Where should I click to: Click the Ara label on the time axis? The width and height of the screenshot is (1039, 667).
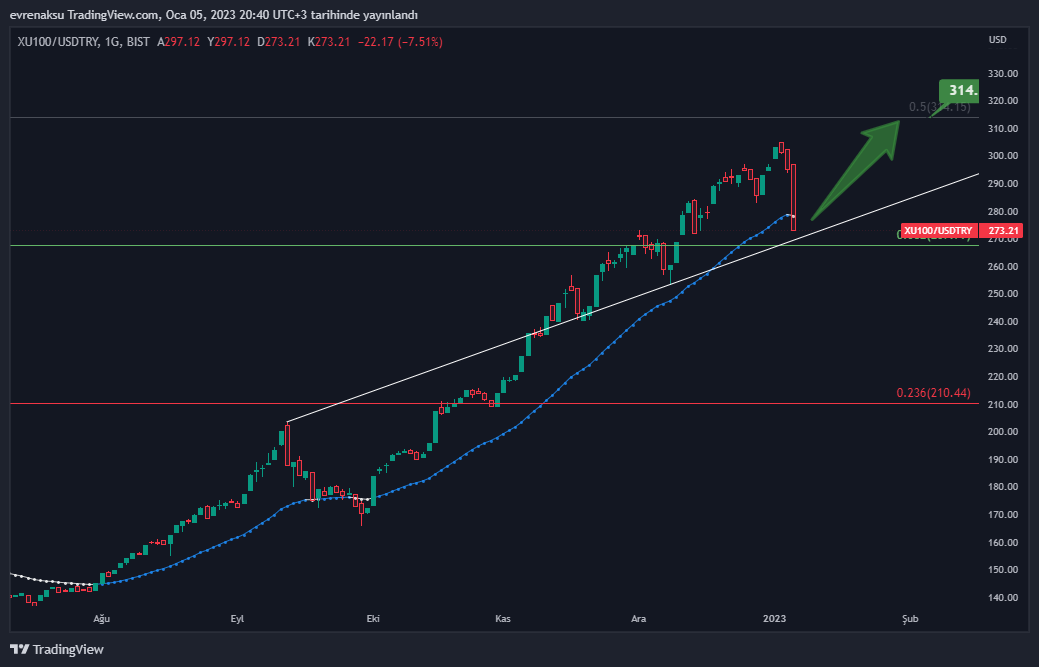click(x=638, y=619)
